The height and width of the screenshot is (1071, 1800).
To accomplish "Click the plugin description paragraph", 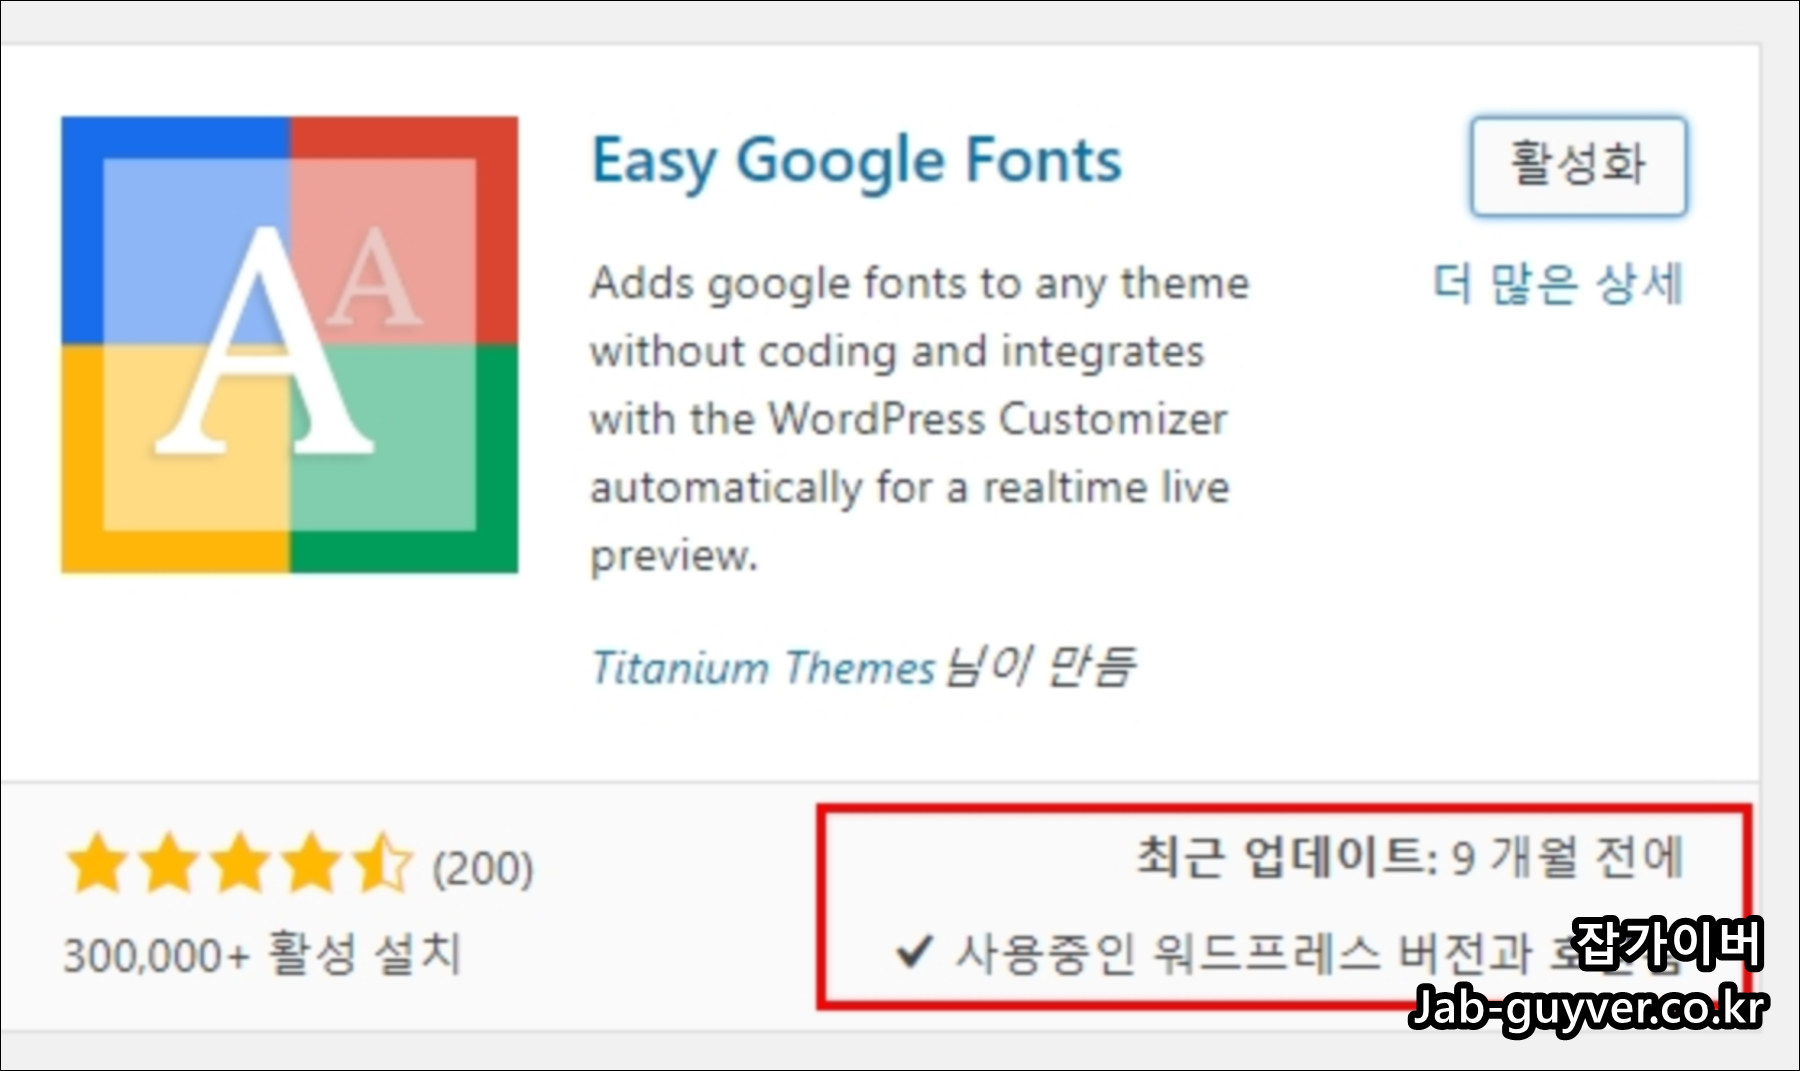I will pos(920,419).
